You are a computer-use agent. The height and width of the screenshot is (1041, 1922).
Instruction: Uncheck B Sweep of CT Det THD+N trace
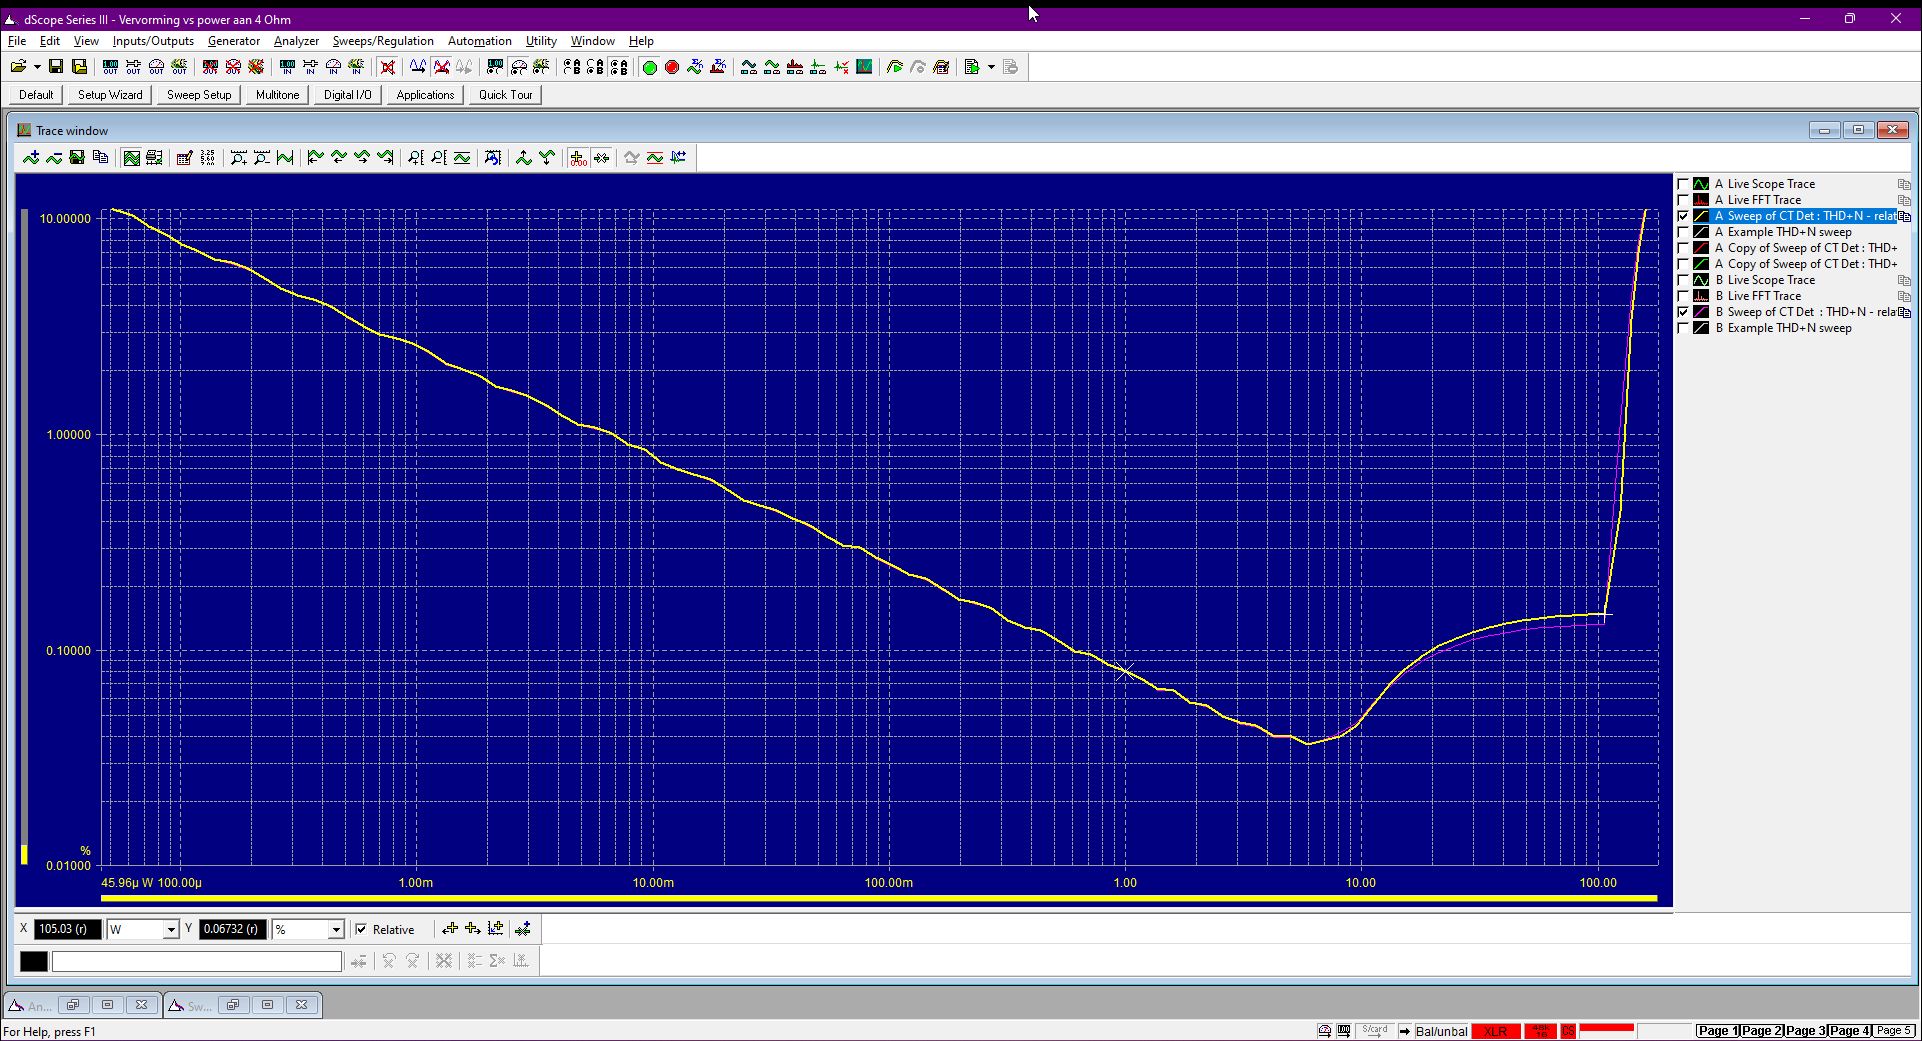(x=1683, y=312)
